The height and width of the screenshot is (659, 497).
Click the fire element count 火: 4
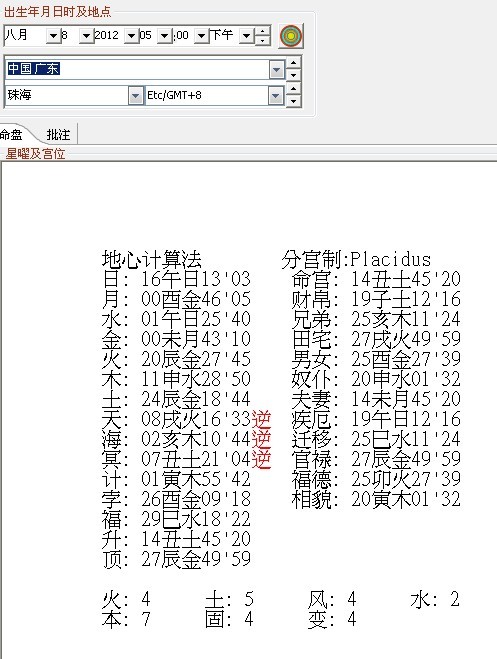(126, 599)
